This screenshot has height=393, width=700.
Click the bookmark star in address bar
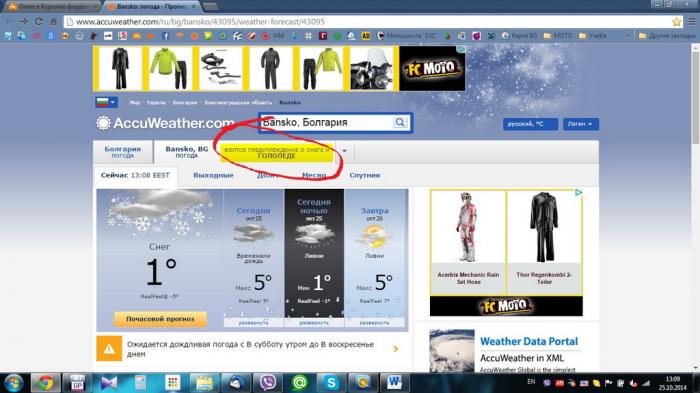(x=677, y=21)
